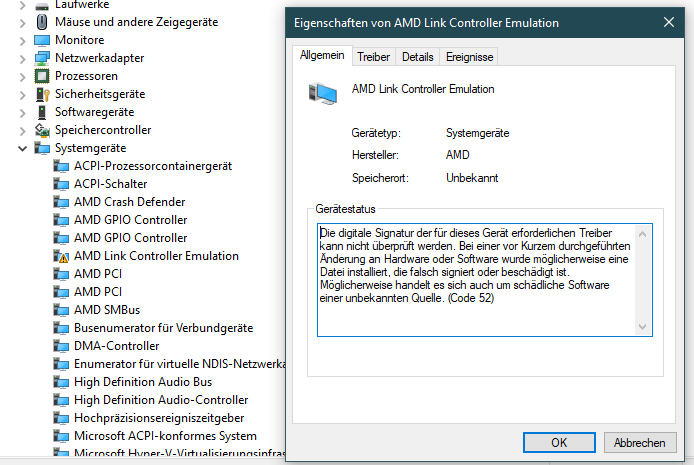Image resolution: width=694 pixels, height=465 pixels.
Task: Open the Ereignisse tab
Action: pos(469,57)
